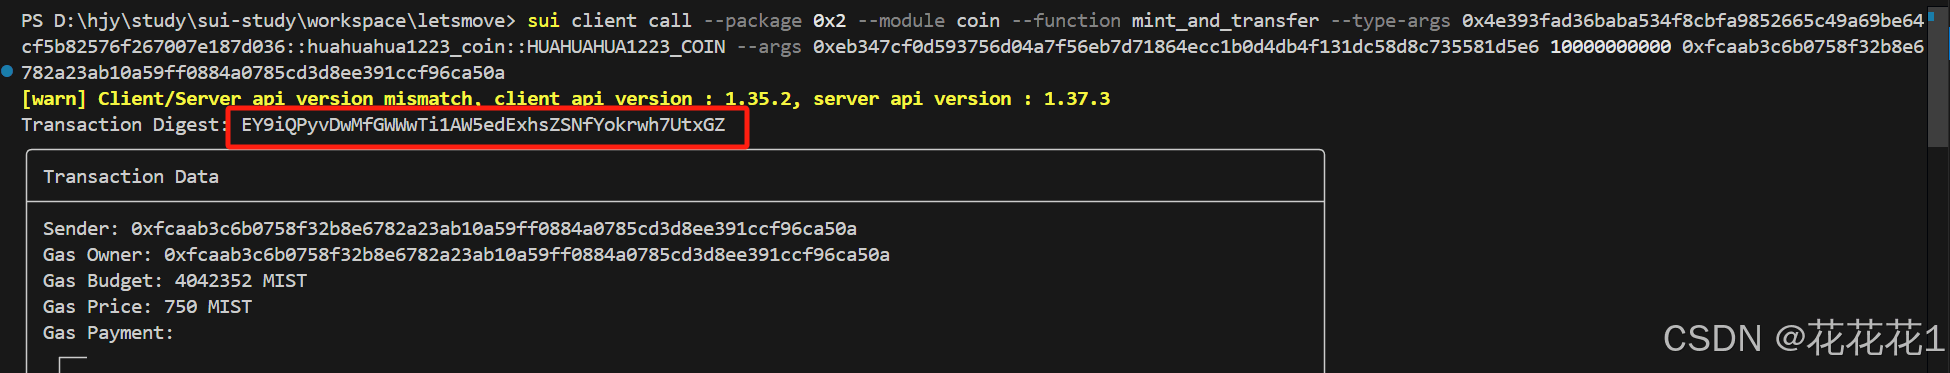Click the Transaction Data header
Image resolution: width=1950 pixels, height=373 pixels.
pos(131,177)
